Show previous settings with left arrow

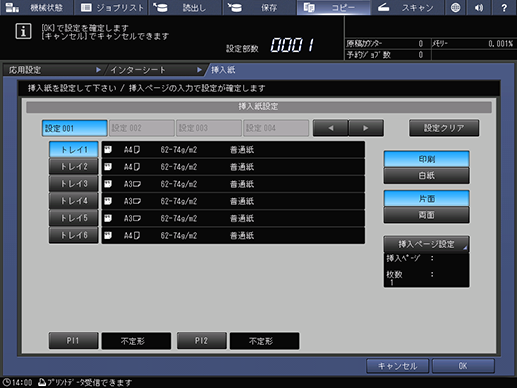pos(330,128)
